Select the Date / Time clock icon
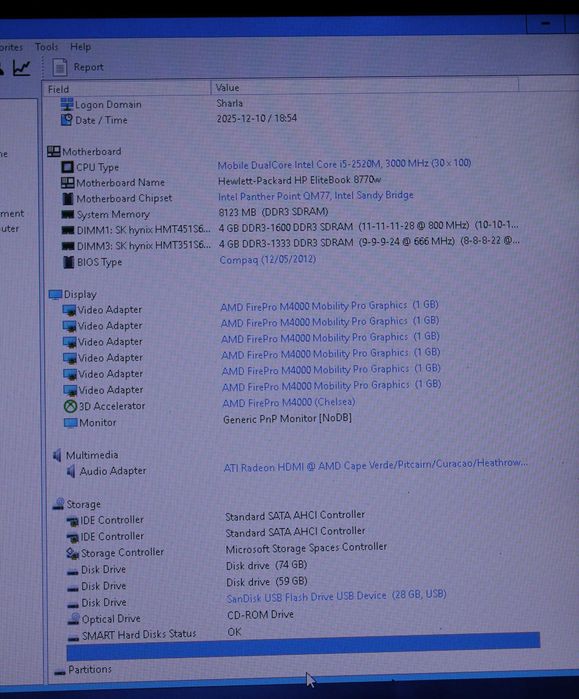Viewport: 579px width, 699px height. point(66,120)
